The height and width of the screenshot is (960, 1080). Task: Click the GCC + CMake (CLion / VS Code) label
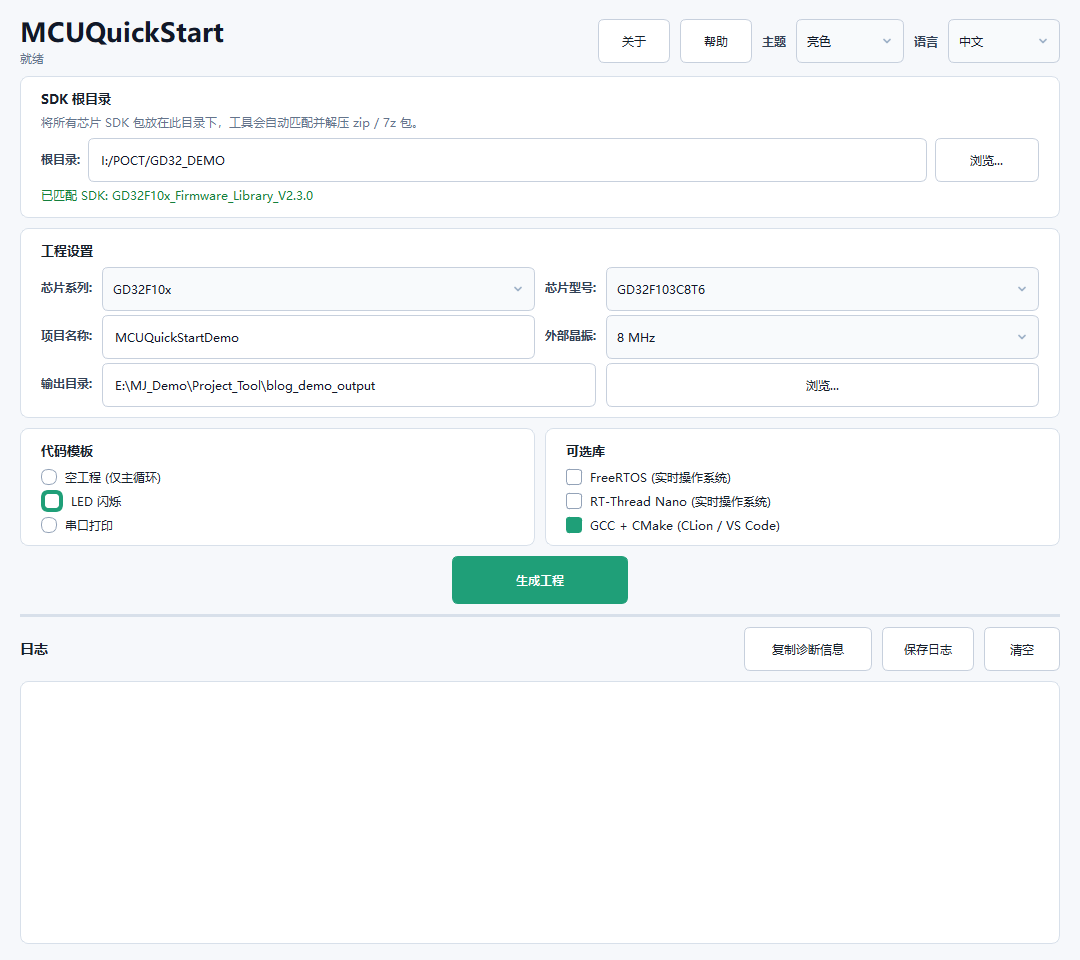[685, 525]
